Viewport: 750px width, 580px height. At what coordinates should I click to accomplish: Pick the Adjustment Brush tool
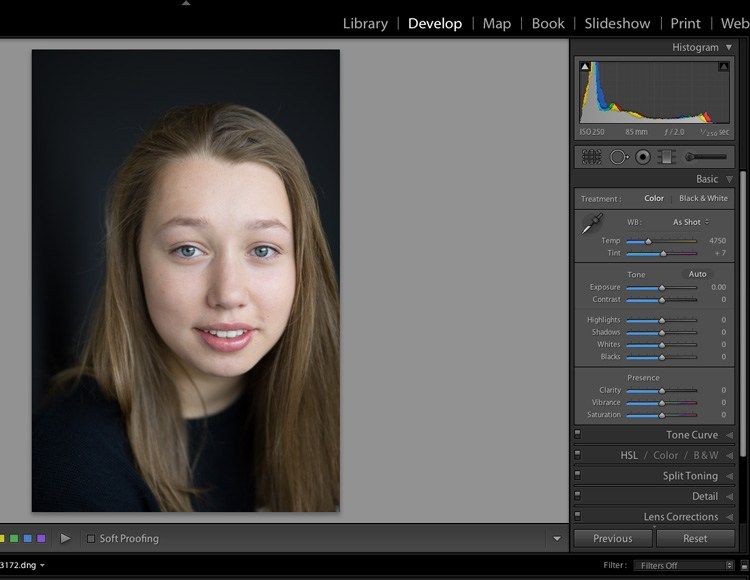tap(705, 157)
